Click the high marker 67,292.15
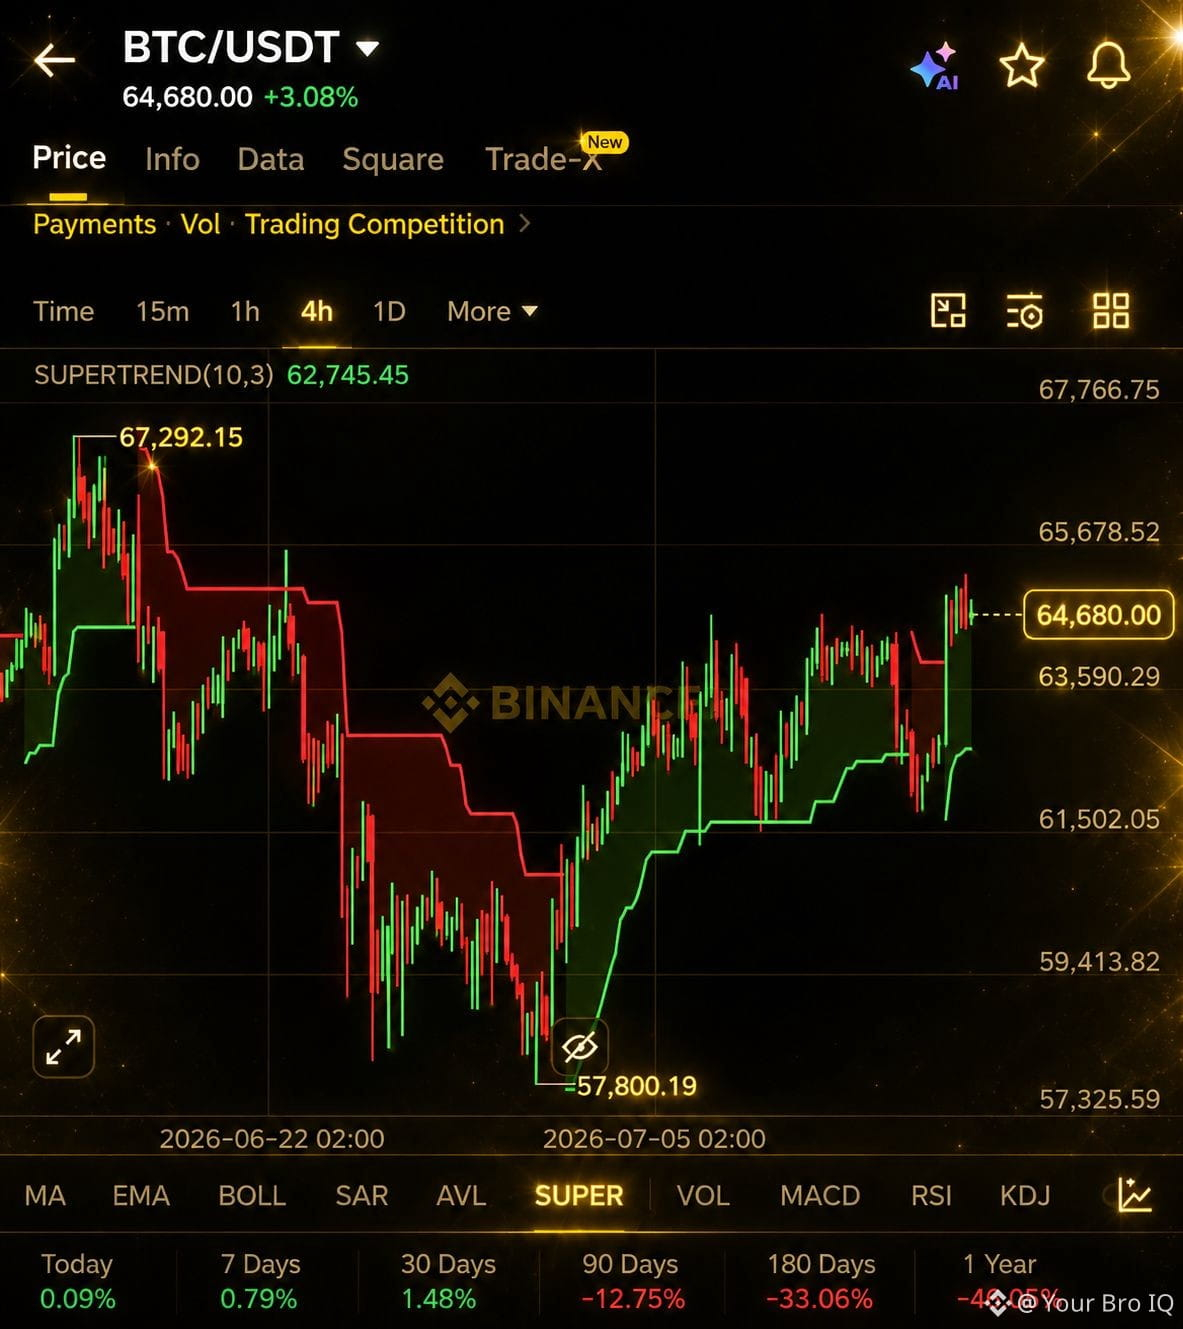This screenshot has width=1183, height=1329. tap(181, 437)
